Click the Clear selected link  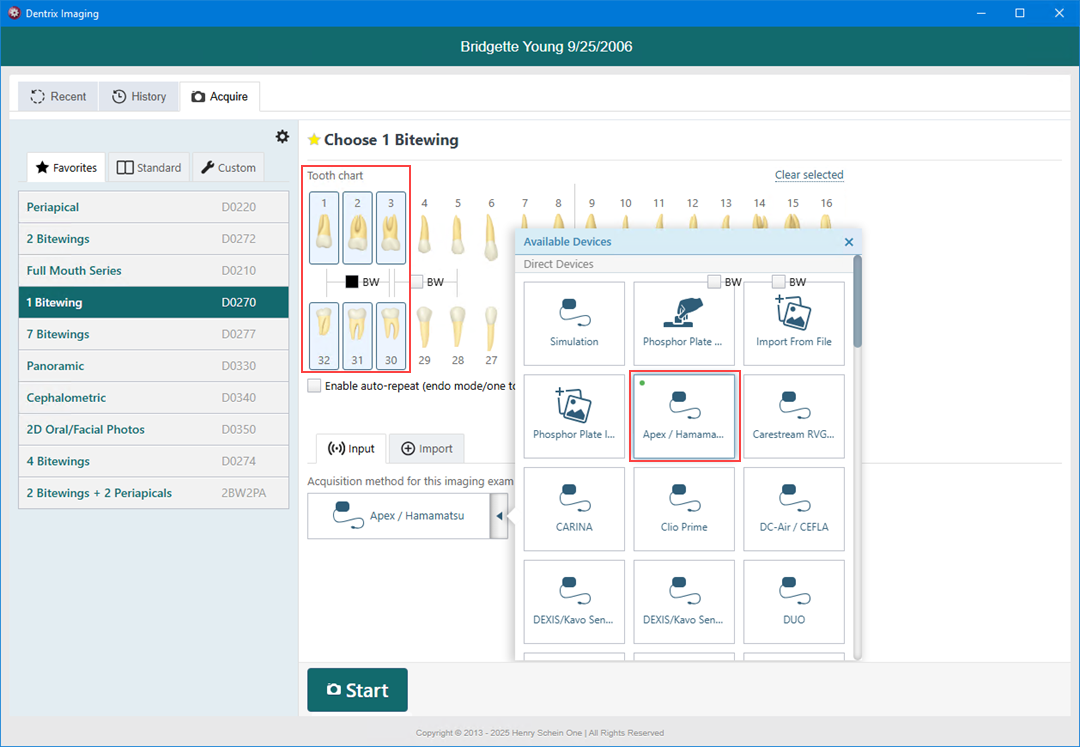coord(808,175)
